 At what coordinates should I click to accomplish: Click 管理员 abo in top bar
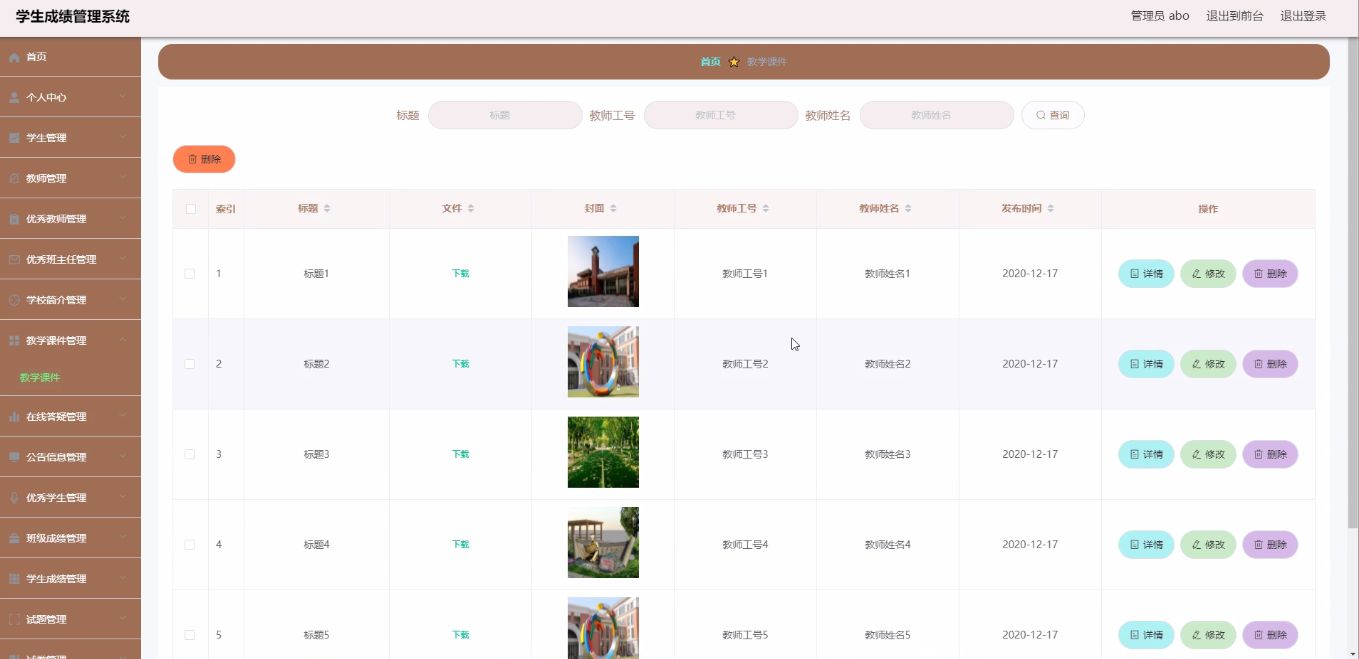(x=1160, y=16)
